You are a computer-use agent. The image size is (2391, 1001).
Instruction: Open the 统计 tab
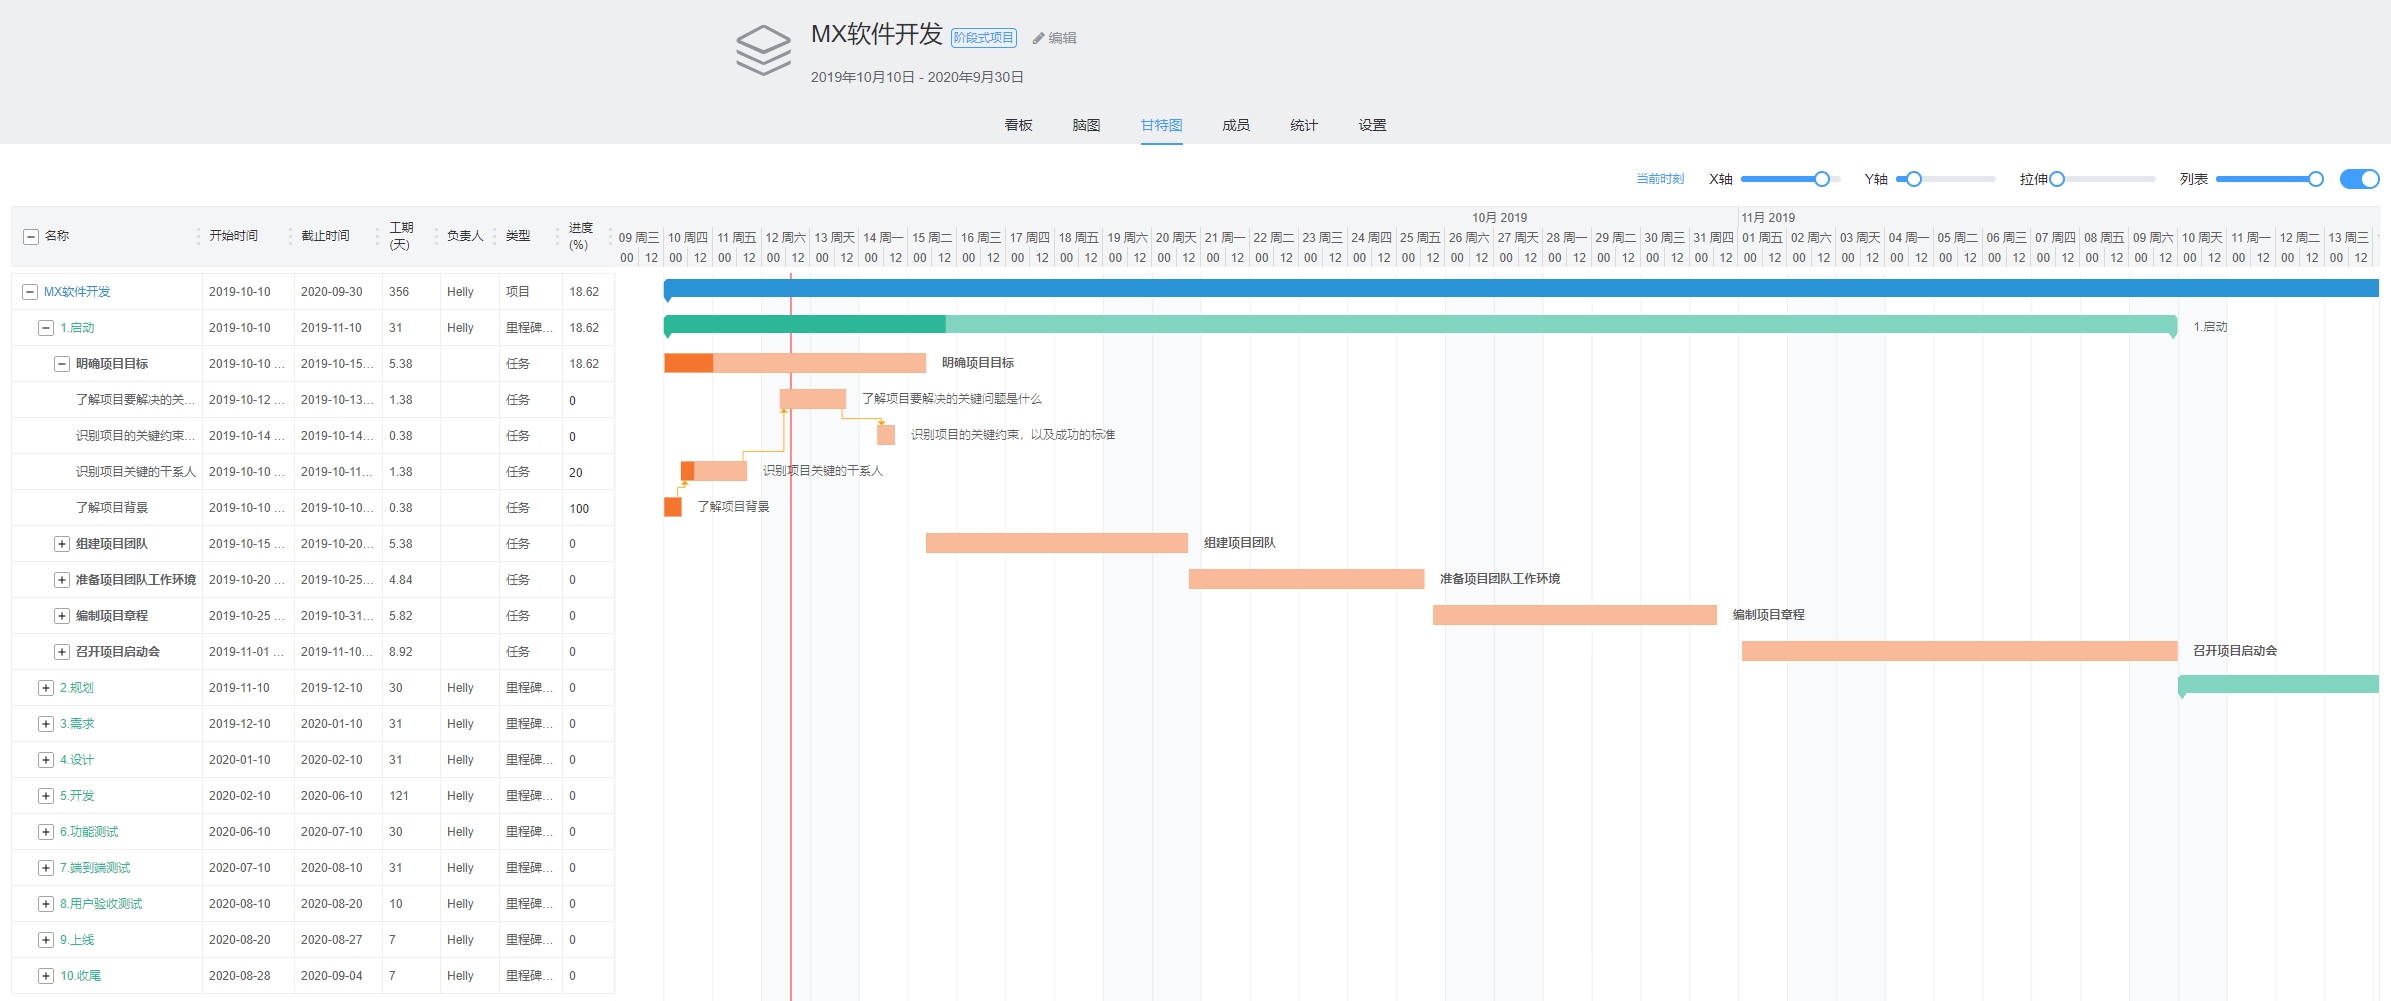(1303, 125)
